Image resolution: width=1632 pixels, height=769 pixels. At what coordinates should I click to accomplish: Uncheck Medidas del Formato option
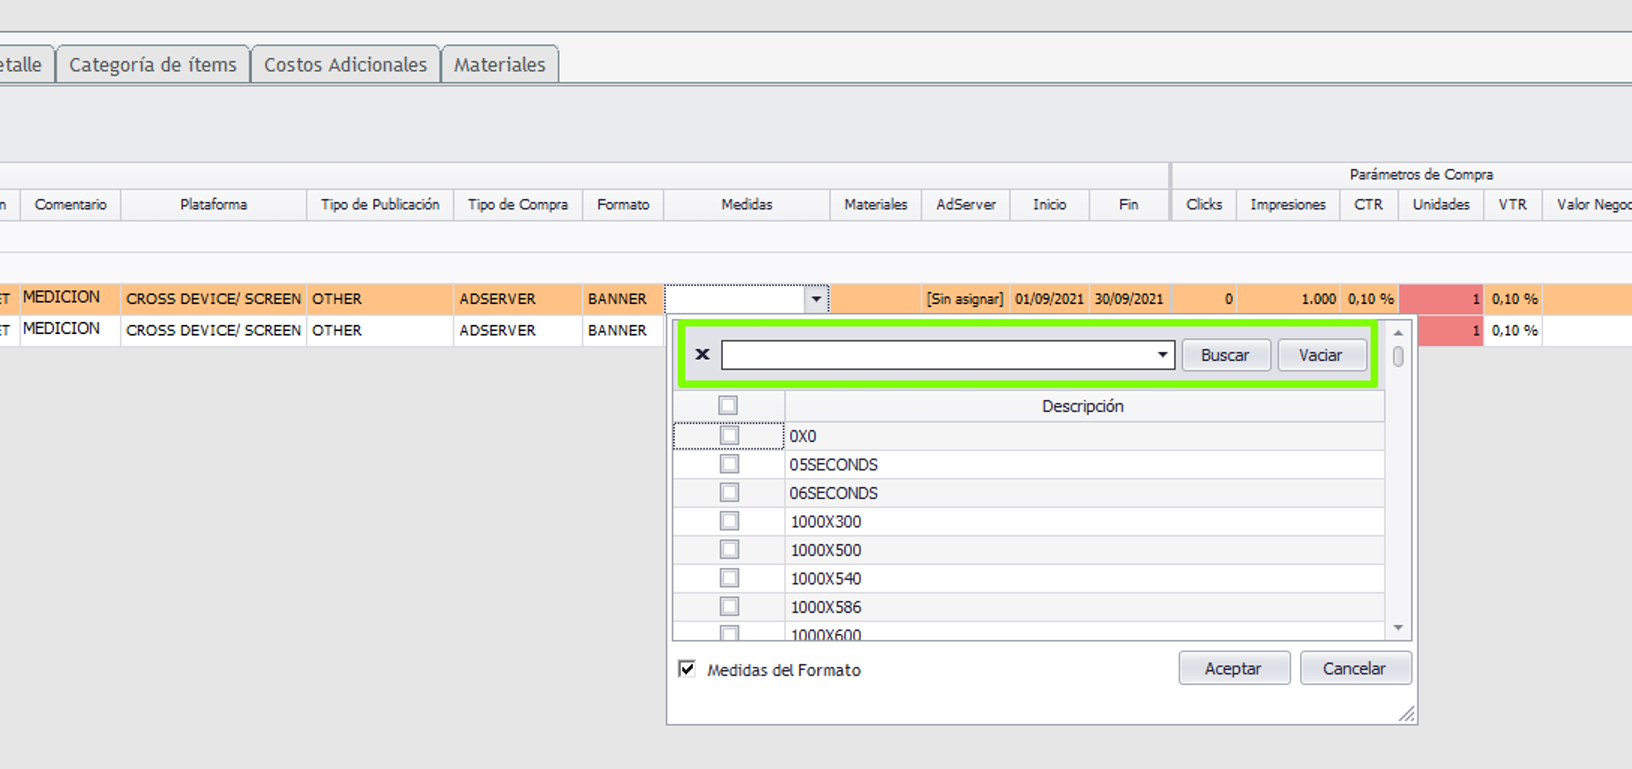point(687,669)
